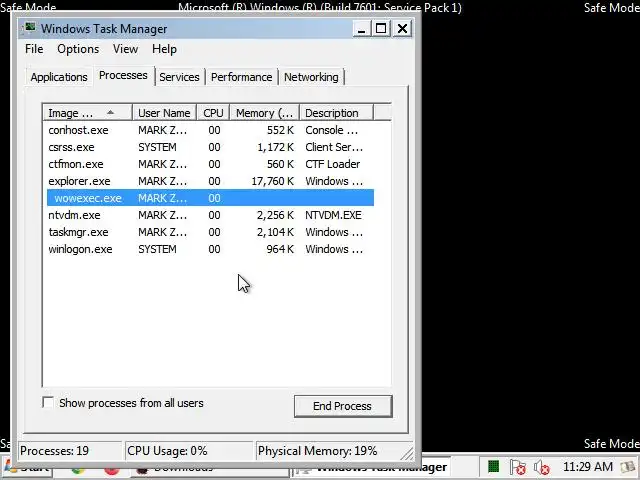Viewport: 640px width, 480px height.
Task: Switch to the Applications tab
Action: (59, 77)
